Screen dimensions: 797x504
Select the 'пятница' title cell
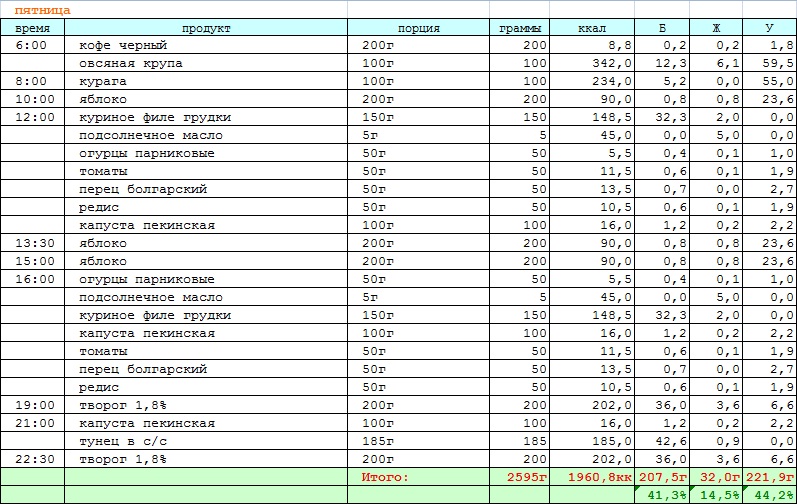[43, 10]
